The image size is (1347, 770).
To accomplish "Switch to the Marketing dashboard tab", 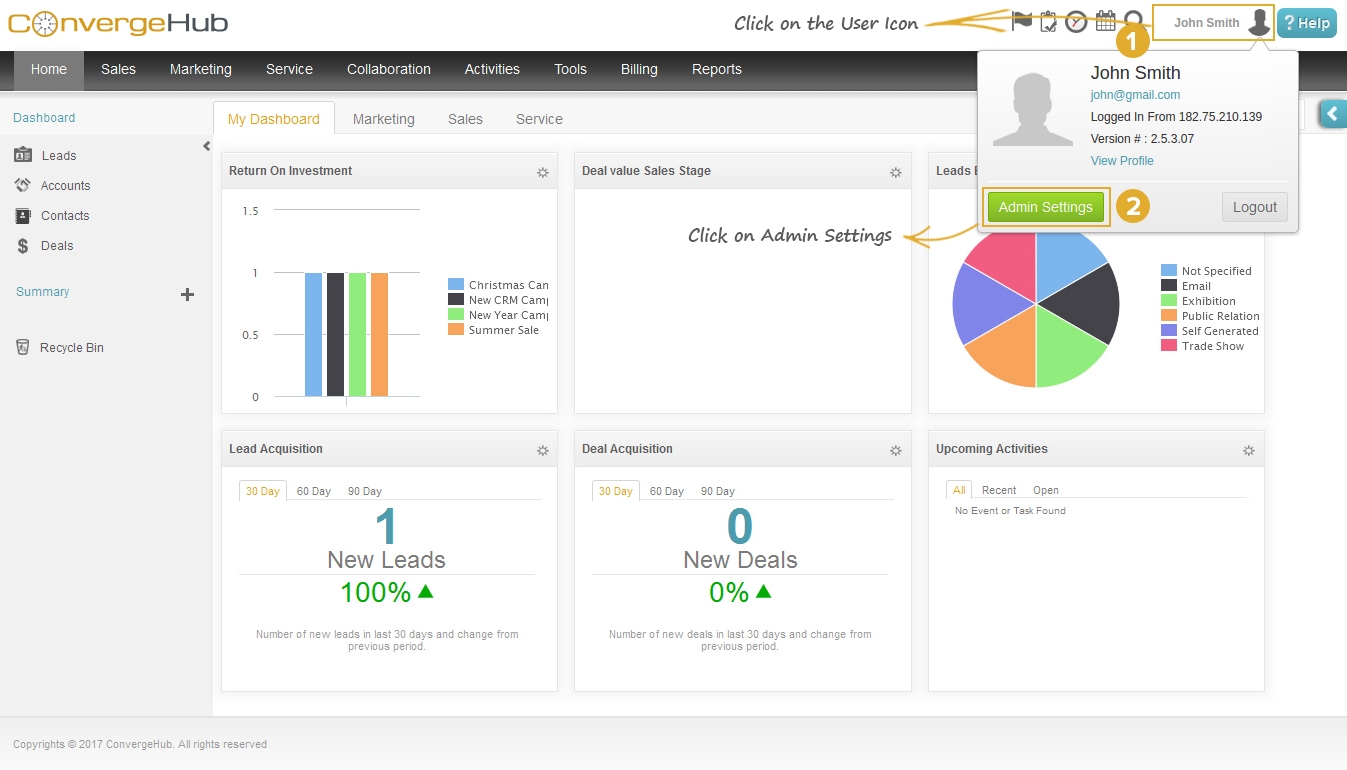I will [384, 119].
